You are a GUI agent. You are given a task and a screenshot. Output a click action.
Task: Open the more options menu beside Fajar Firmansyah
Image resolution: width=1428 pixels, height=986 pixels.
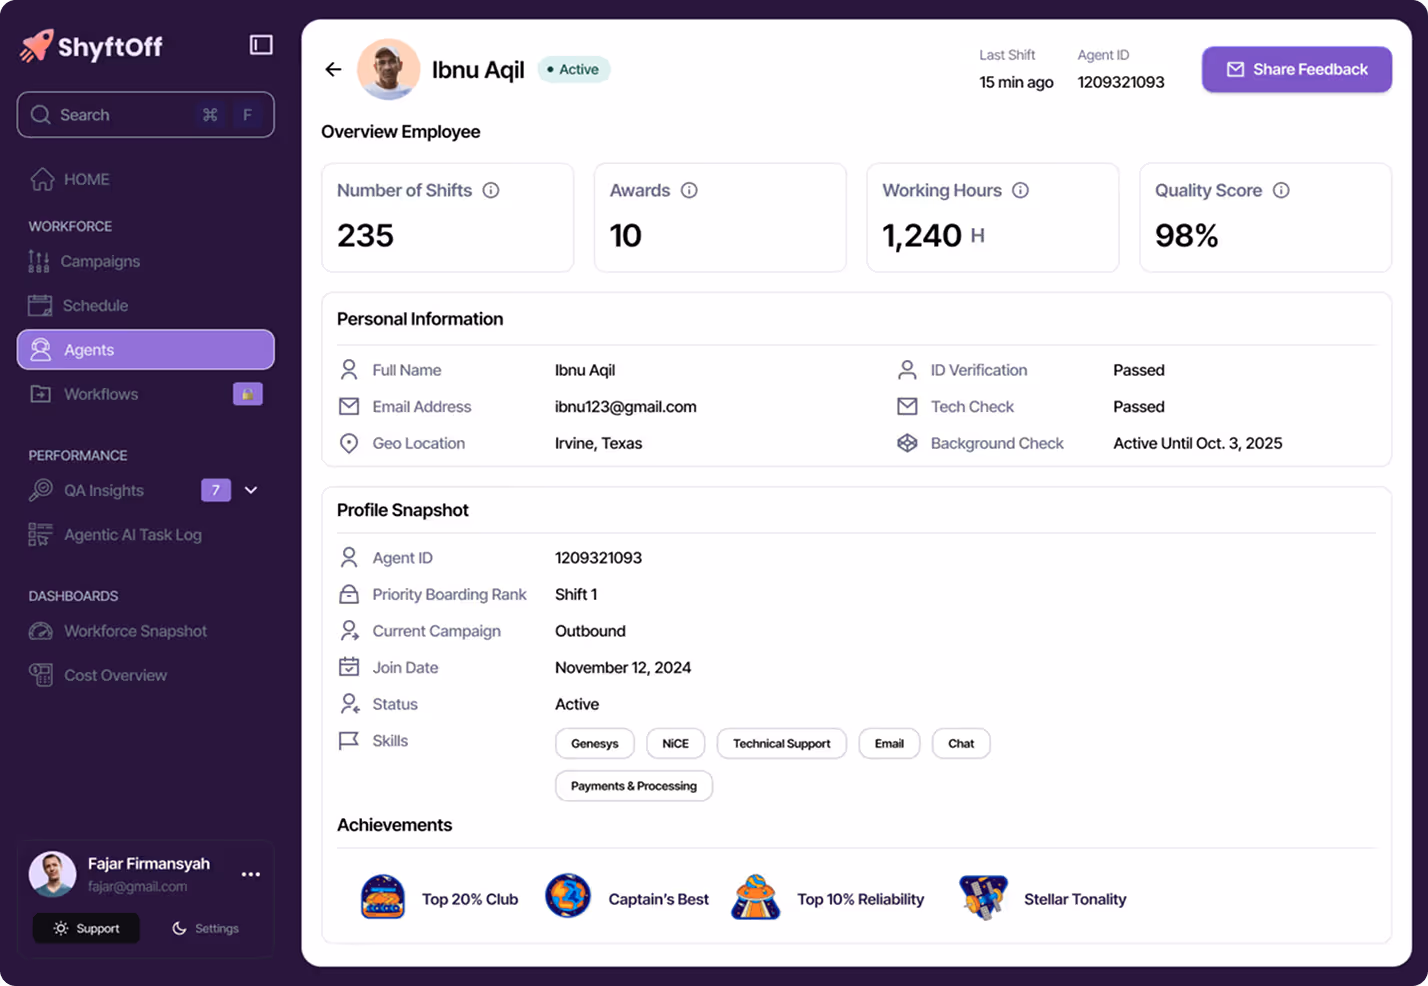pos(250,874)
